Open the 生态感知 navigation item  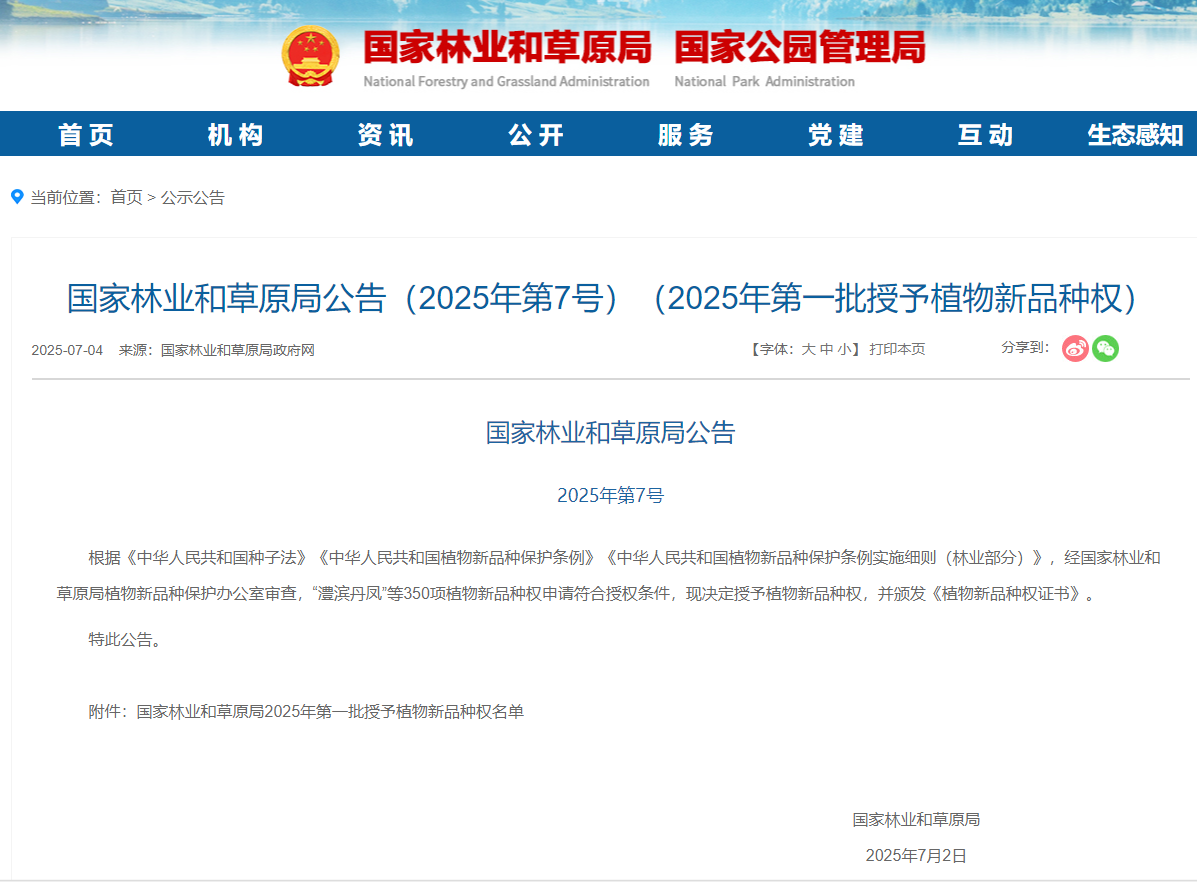click(x=1135, y=135)
